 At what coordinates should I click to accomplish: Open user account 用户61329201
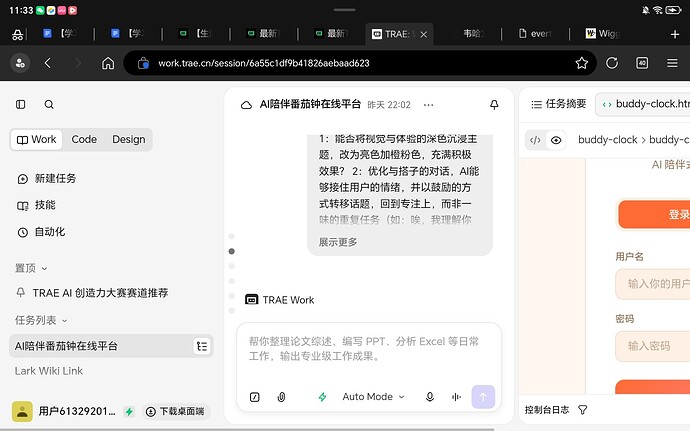coord(64,412)
